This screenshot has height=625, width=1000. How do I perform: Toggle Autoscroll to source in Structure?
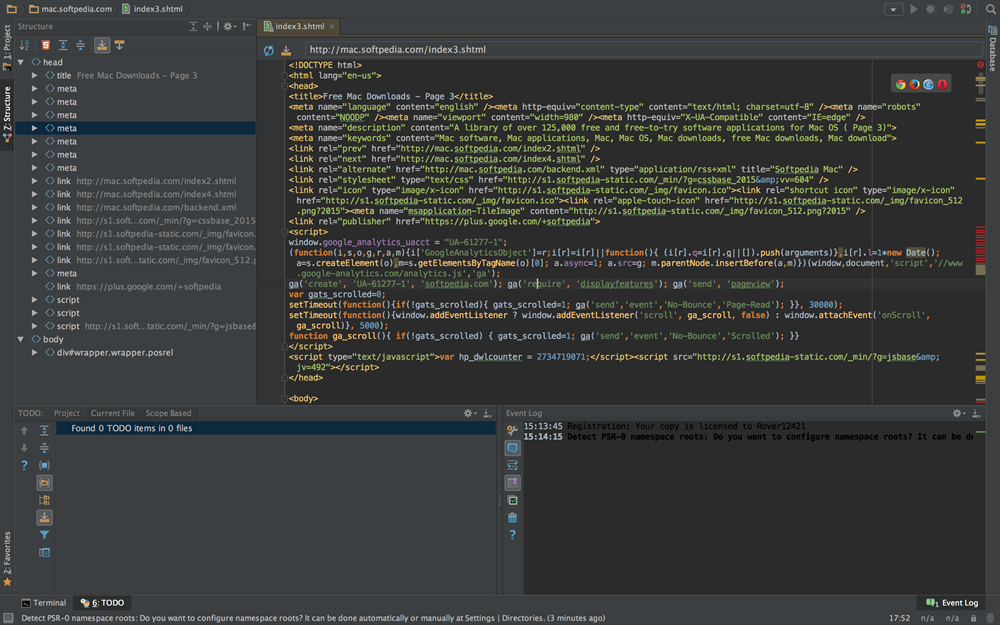point(101,45)
